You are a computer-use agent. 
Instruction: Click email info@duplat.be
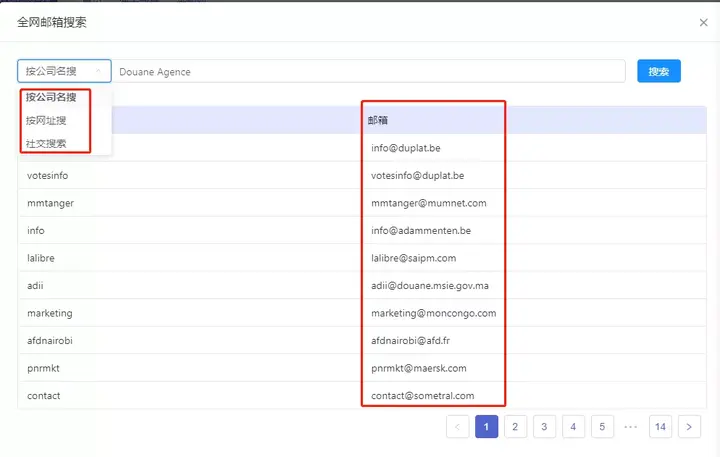tap(406, 148)
